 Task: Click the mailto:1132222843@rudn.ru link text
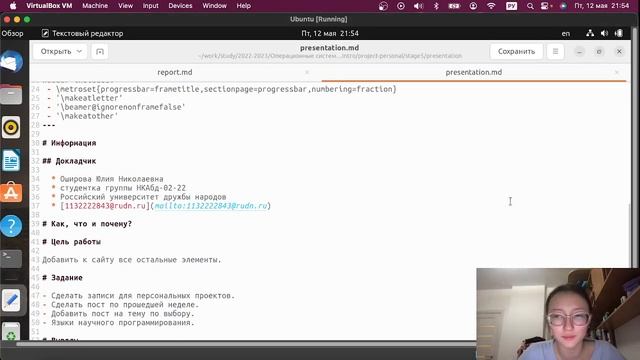211,206
